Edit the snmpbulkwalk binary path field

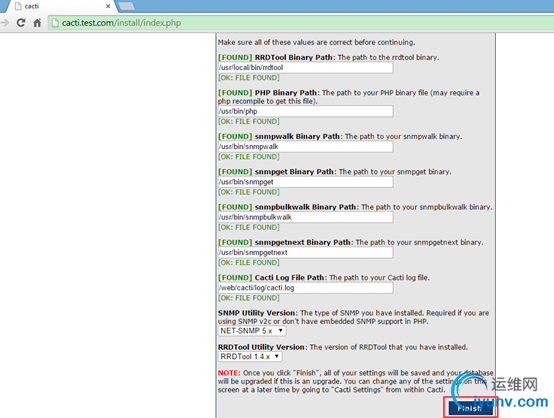click(305, 217)
